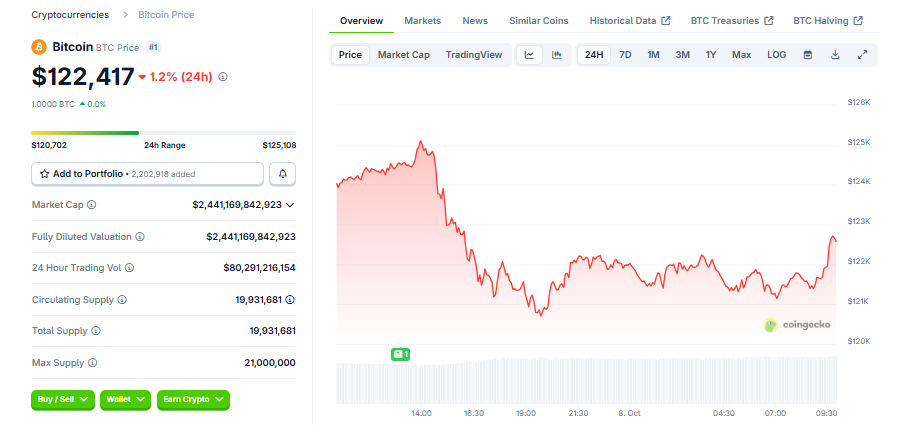Open the calendar date range picker
This screenshot has height=425, width=901.
[808, 55]
